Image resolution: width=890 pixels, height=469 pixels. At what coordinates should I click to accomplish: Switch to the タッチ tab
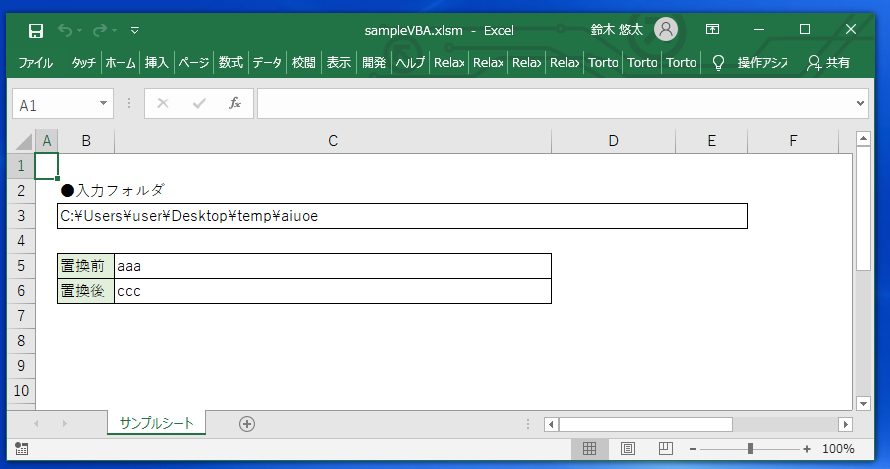[x=83, y=62]
